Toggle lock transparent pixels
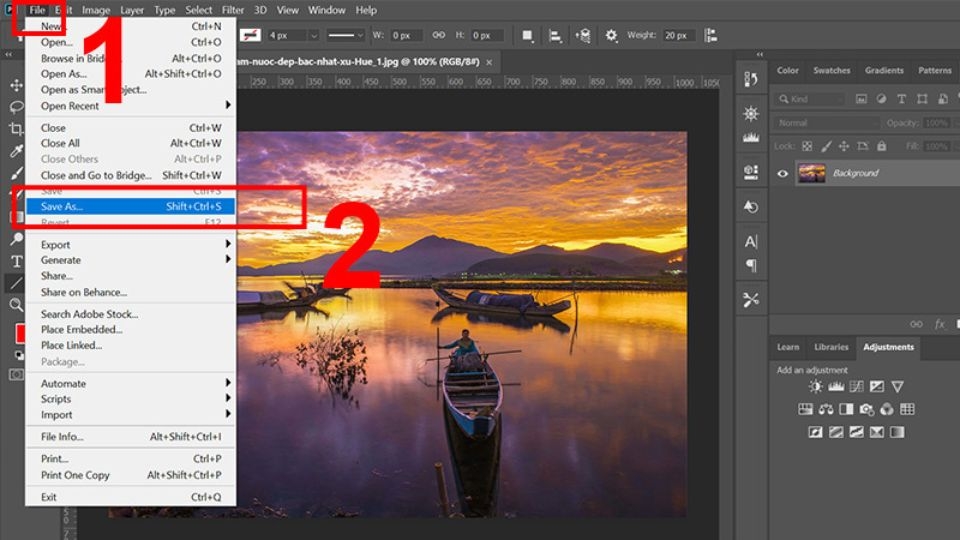Viewport: 960px width, 540px height. click(x=807, y=146)
